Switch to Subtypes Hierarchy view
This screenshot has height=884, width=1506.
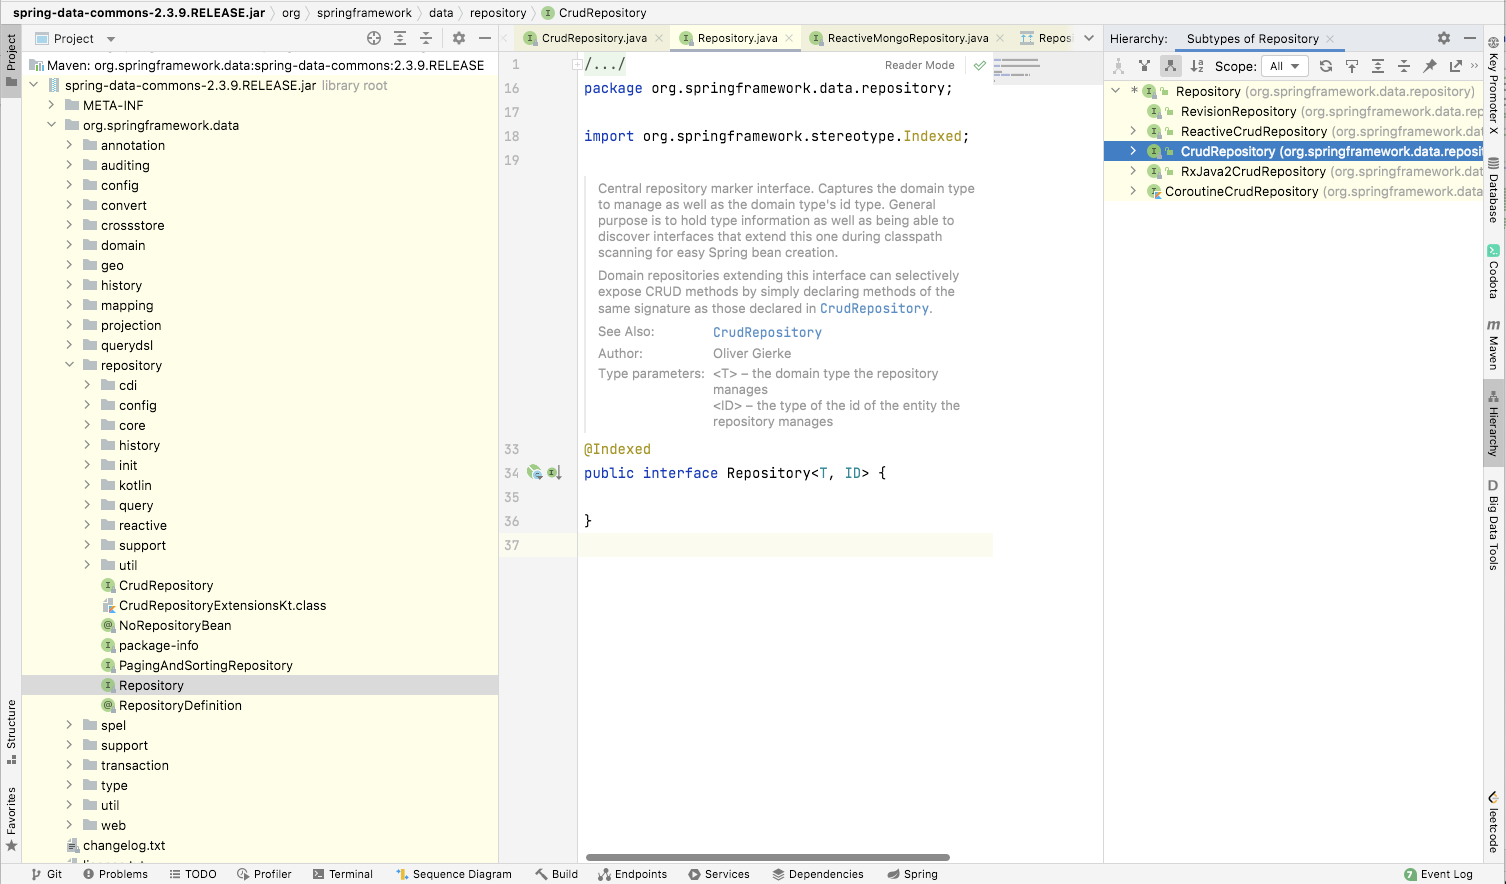(1170, 66)
